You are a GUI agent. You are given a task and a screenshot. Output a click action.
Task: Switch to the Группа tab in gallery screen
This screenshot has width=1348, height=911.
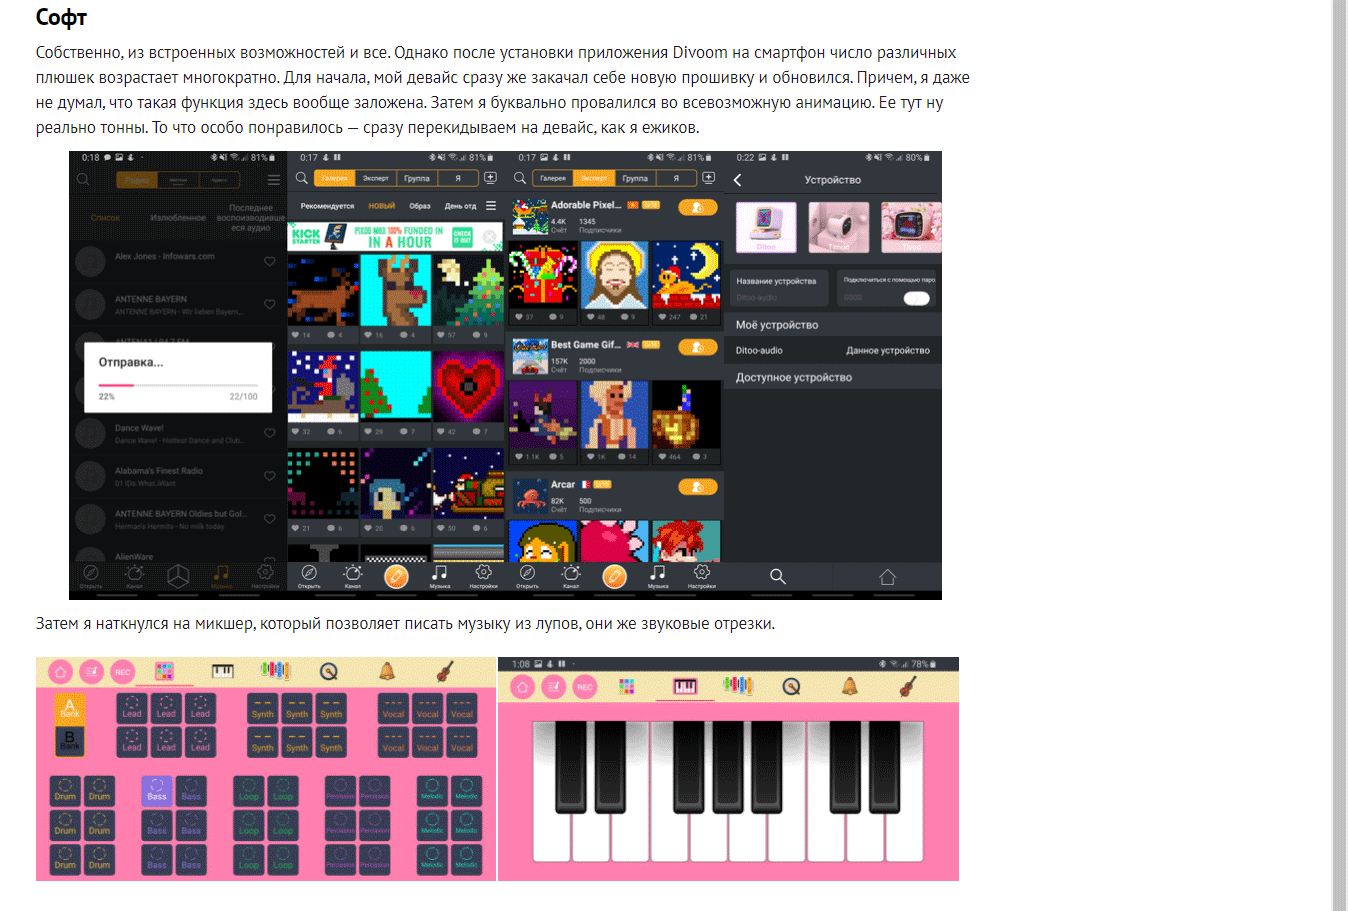(x=417, y=178)
